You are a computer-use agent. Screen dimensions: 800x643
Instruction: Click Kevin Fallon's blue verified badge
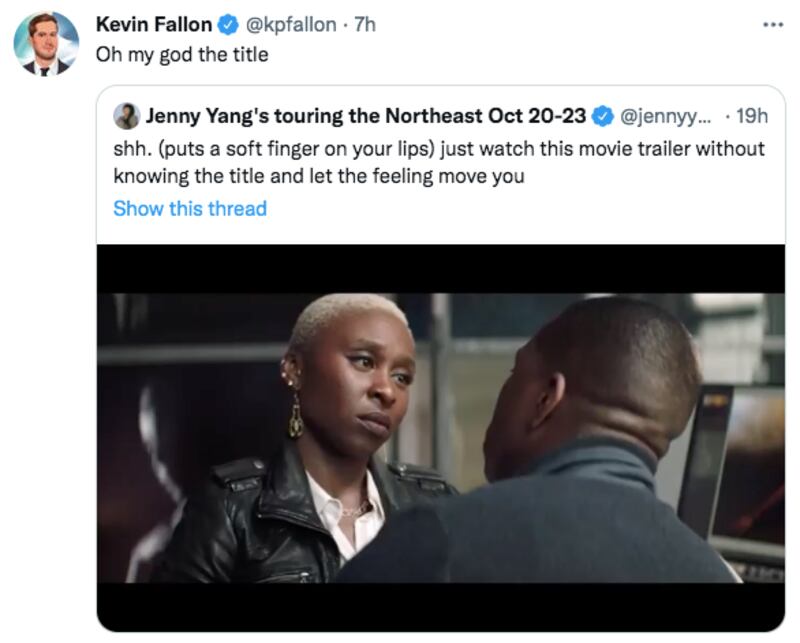(x=227, y=24)
